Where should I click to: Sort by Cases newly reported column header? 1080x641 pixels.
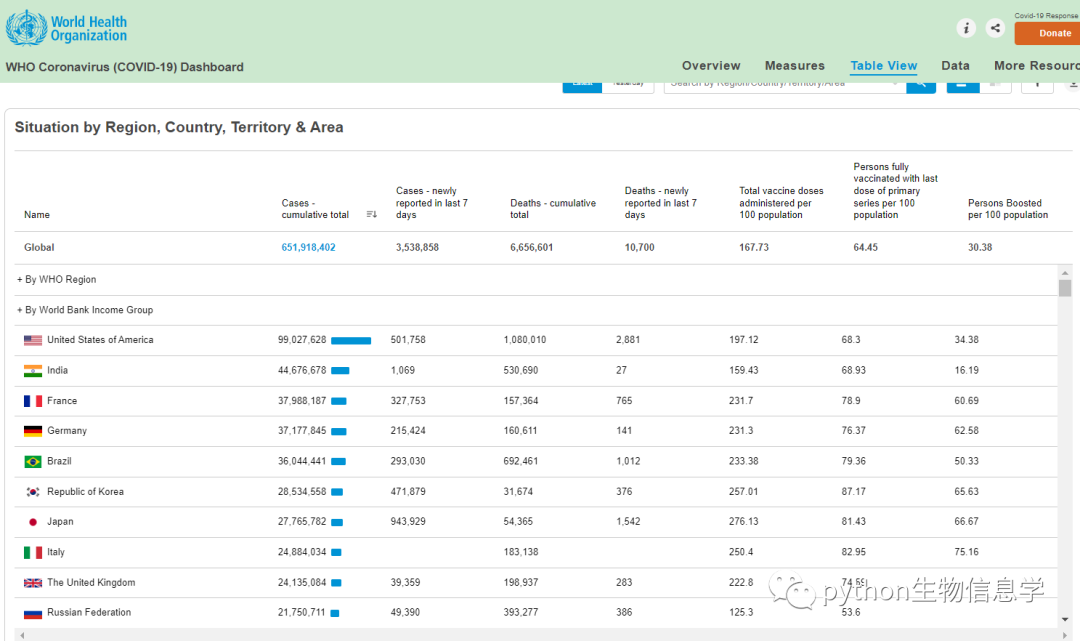coord(432,202)
